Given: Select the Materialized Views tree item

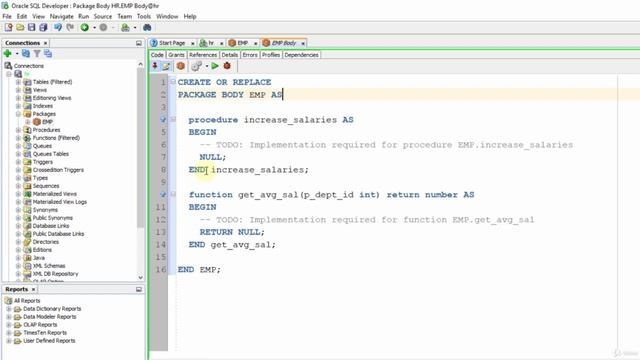Looking at the screenshot, I should tap(54, 194).
